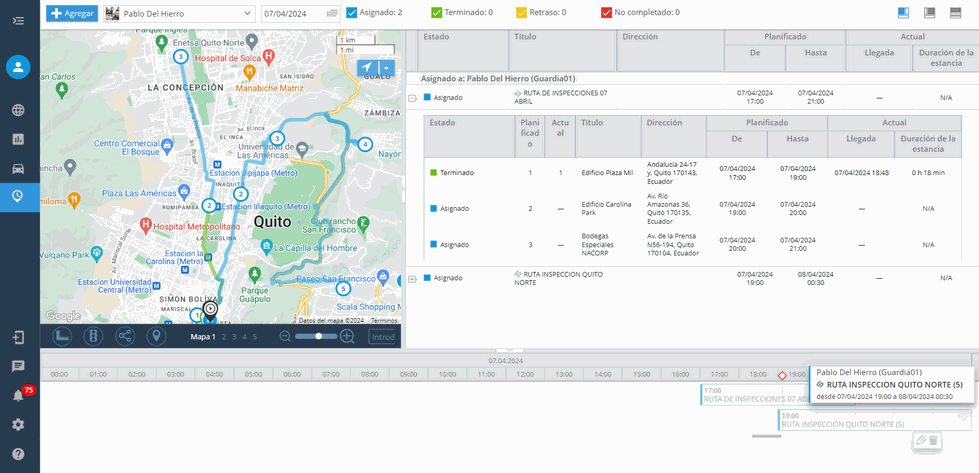This screenshot has height=473, width=979.
Task: Open notifications bell with 75 badge
Action: pos(18,395)
